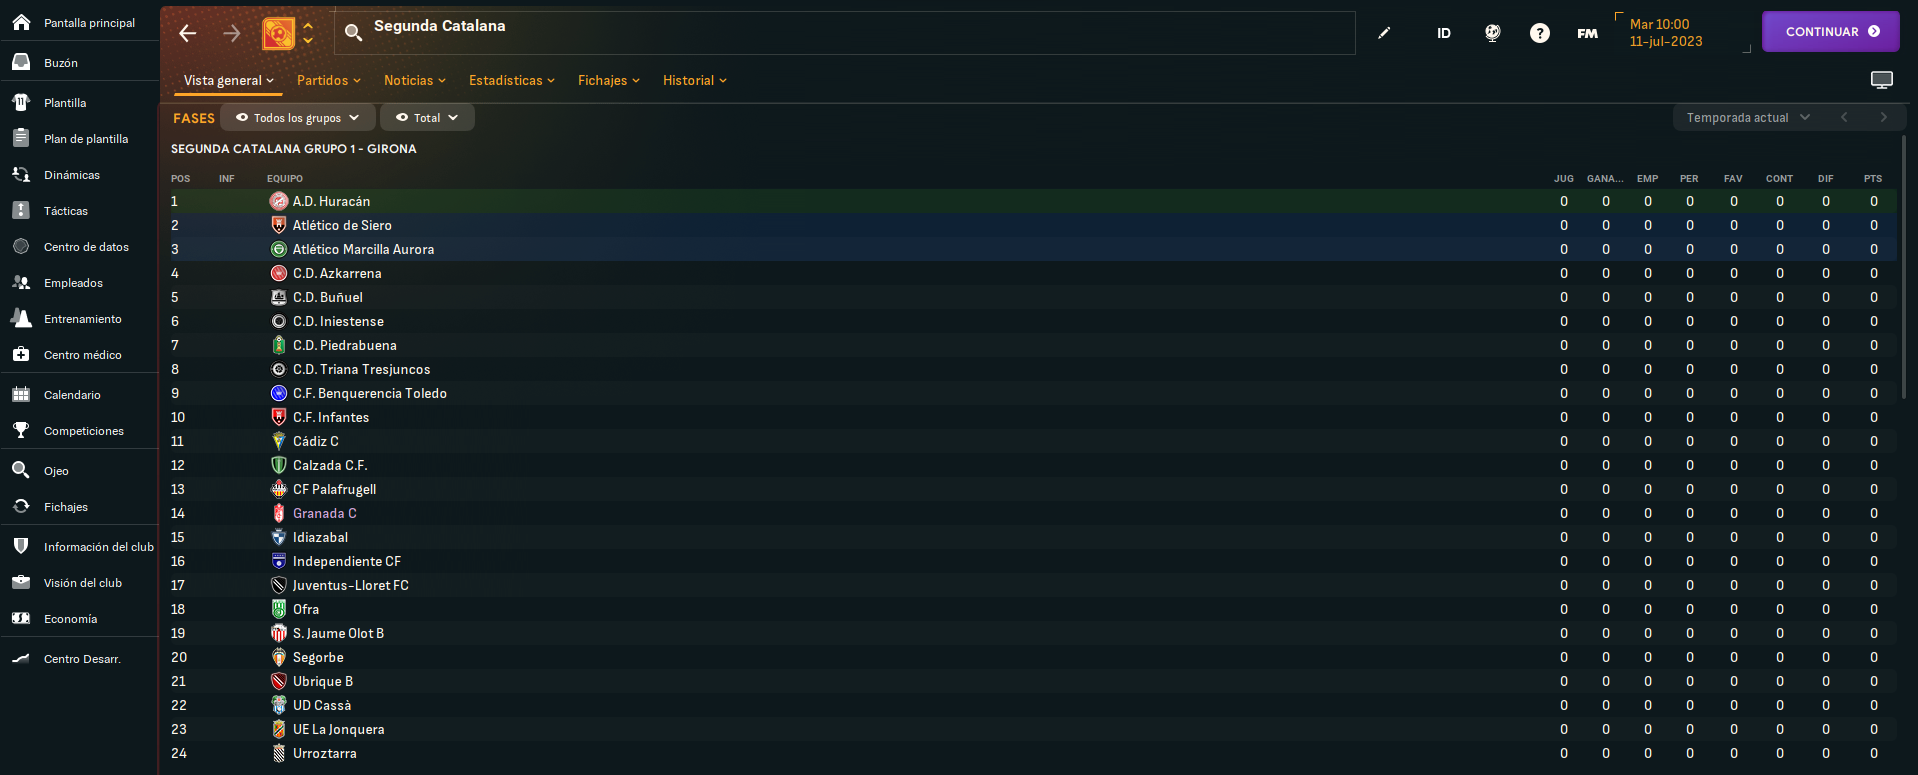The image size is (1918, 775).
Task: Open the help question mark icon
Action: pyautogui.click(x=1540, y=33)
